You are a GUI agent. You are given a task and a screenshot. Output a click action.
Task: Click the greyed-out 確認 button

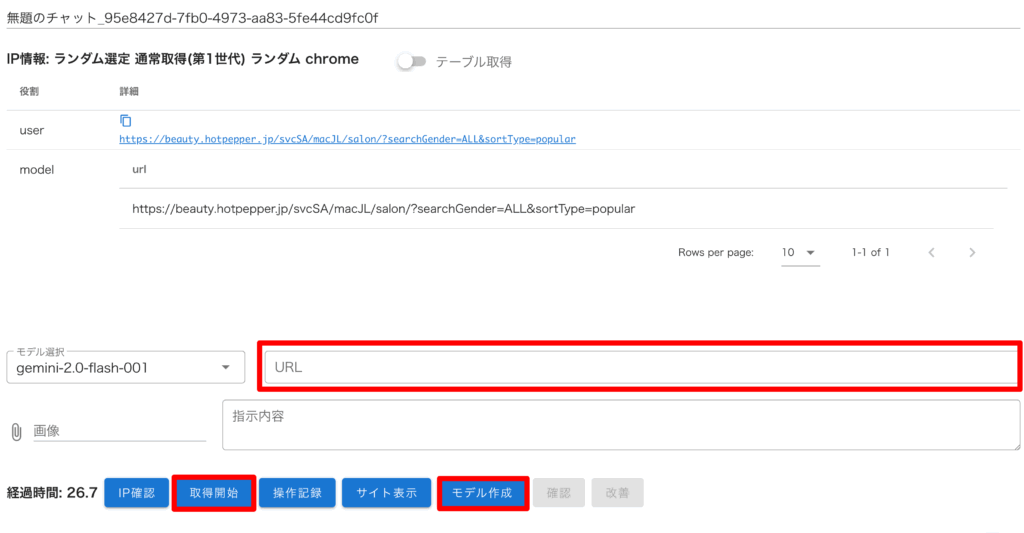pyautogui.click(x=558, y=493)
